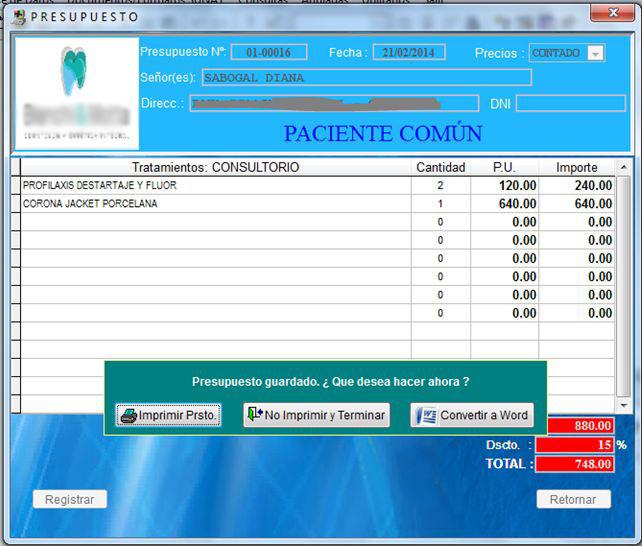The width and height of the screenshot is (643, 548).
Task: Click the subtotal field showing 880.00
Action: click(x=580, y=426)
